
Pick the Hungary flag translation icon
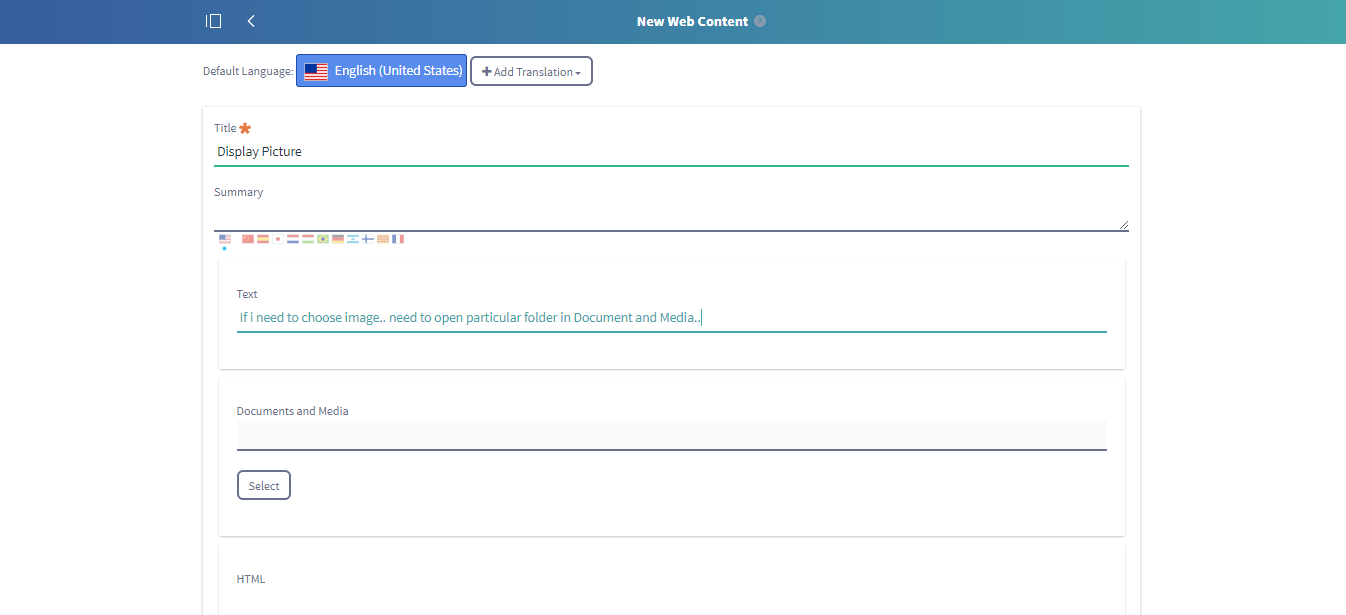coord(308,239)
